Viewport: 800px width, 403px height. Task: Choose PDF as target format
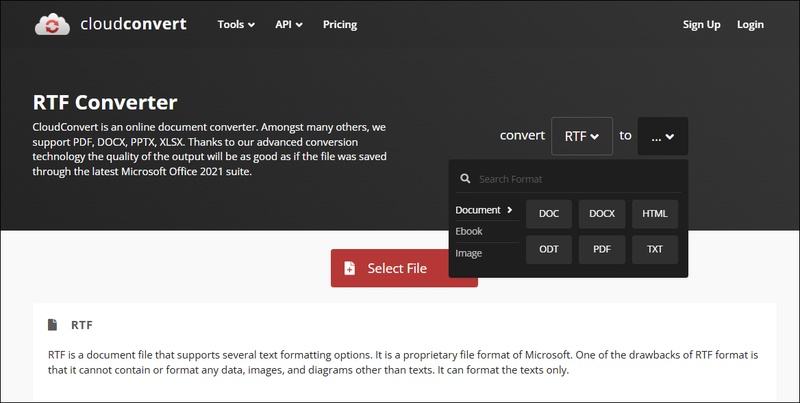(602, 249)
